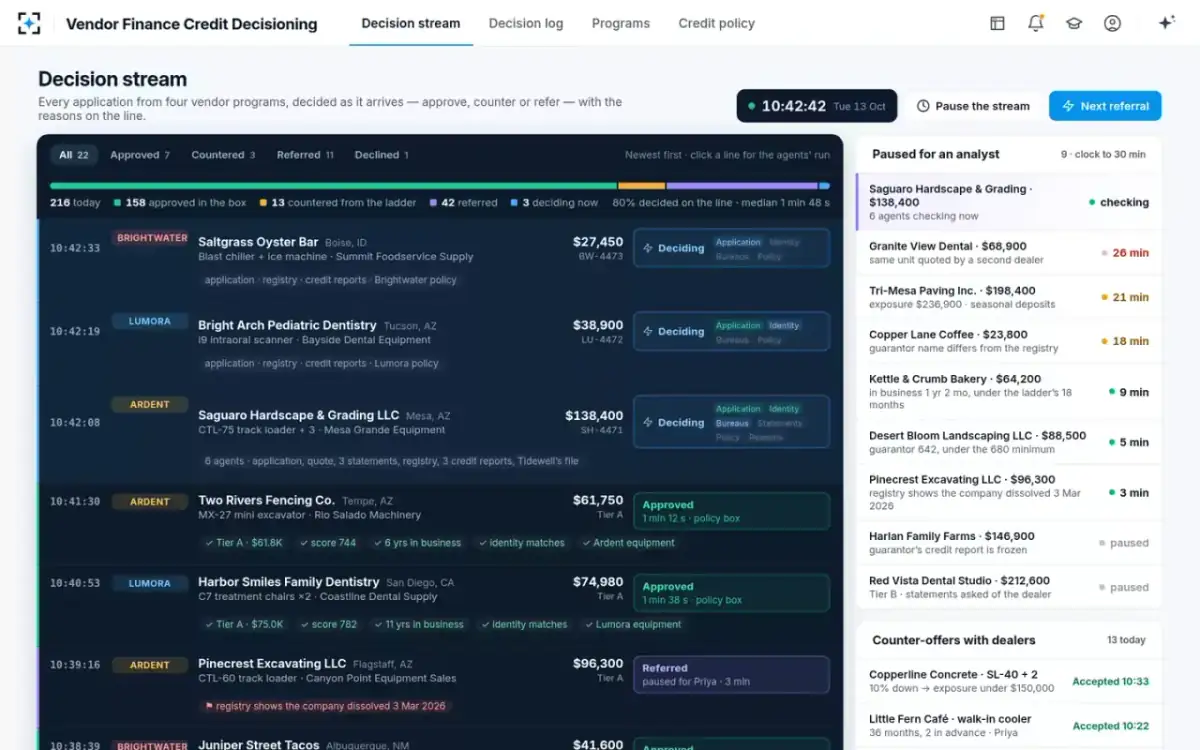This screenshot has width=1200, height=750.
Task: Open the Two Rivers Fencing Co. line
Action: point(440,524)
